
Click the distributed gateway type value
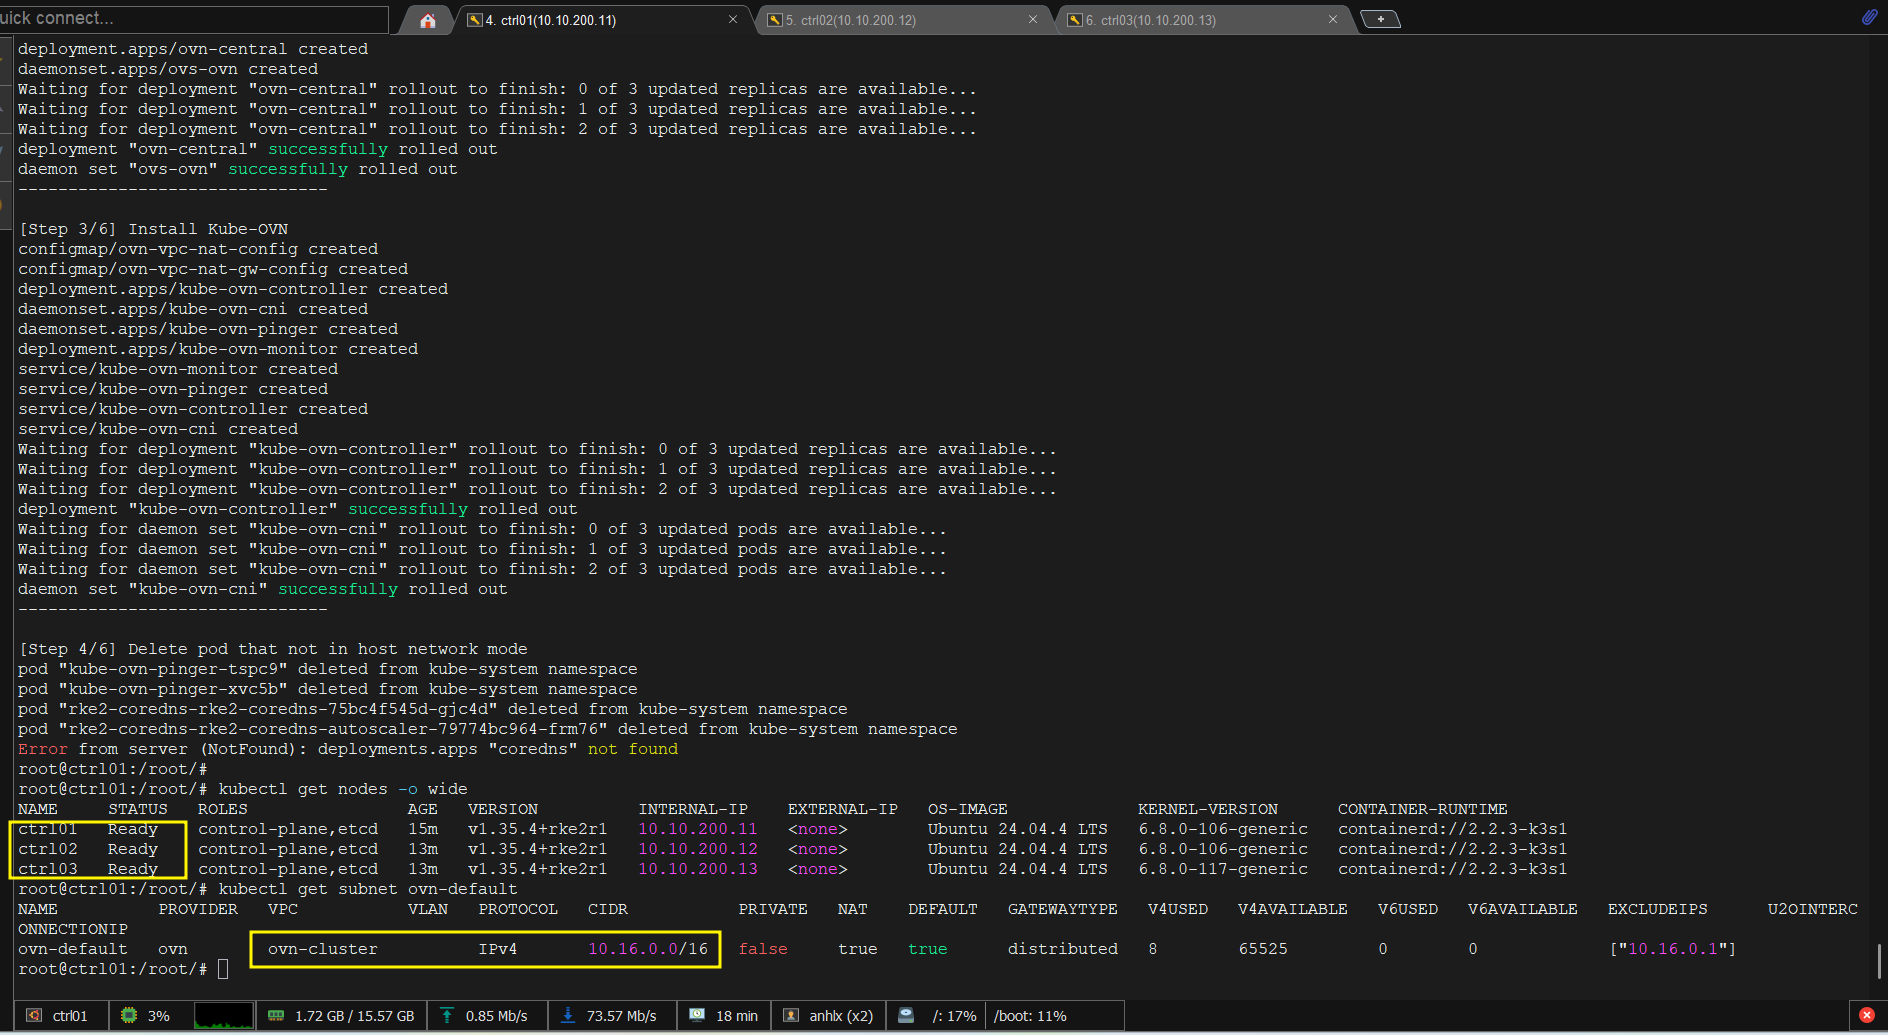(x=1063, y=949)
